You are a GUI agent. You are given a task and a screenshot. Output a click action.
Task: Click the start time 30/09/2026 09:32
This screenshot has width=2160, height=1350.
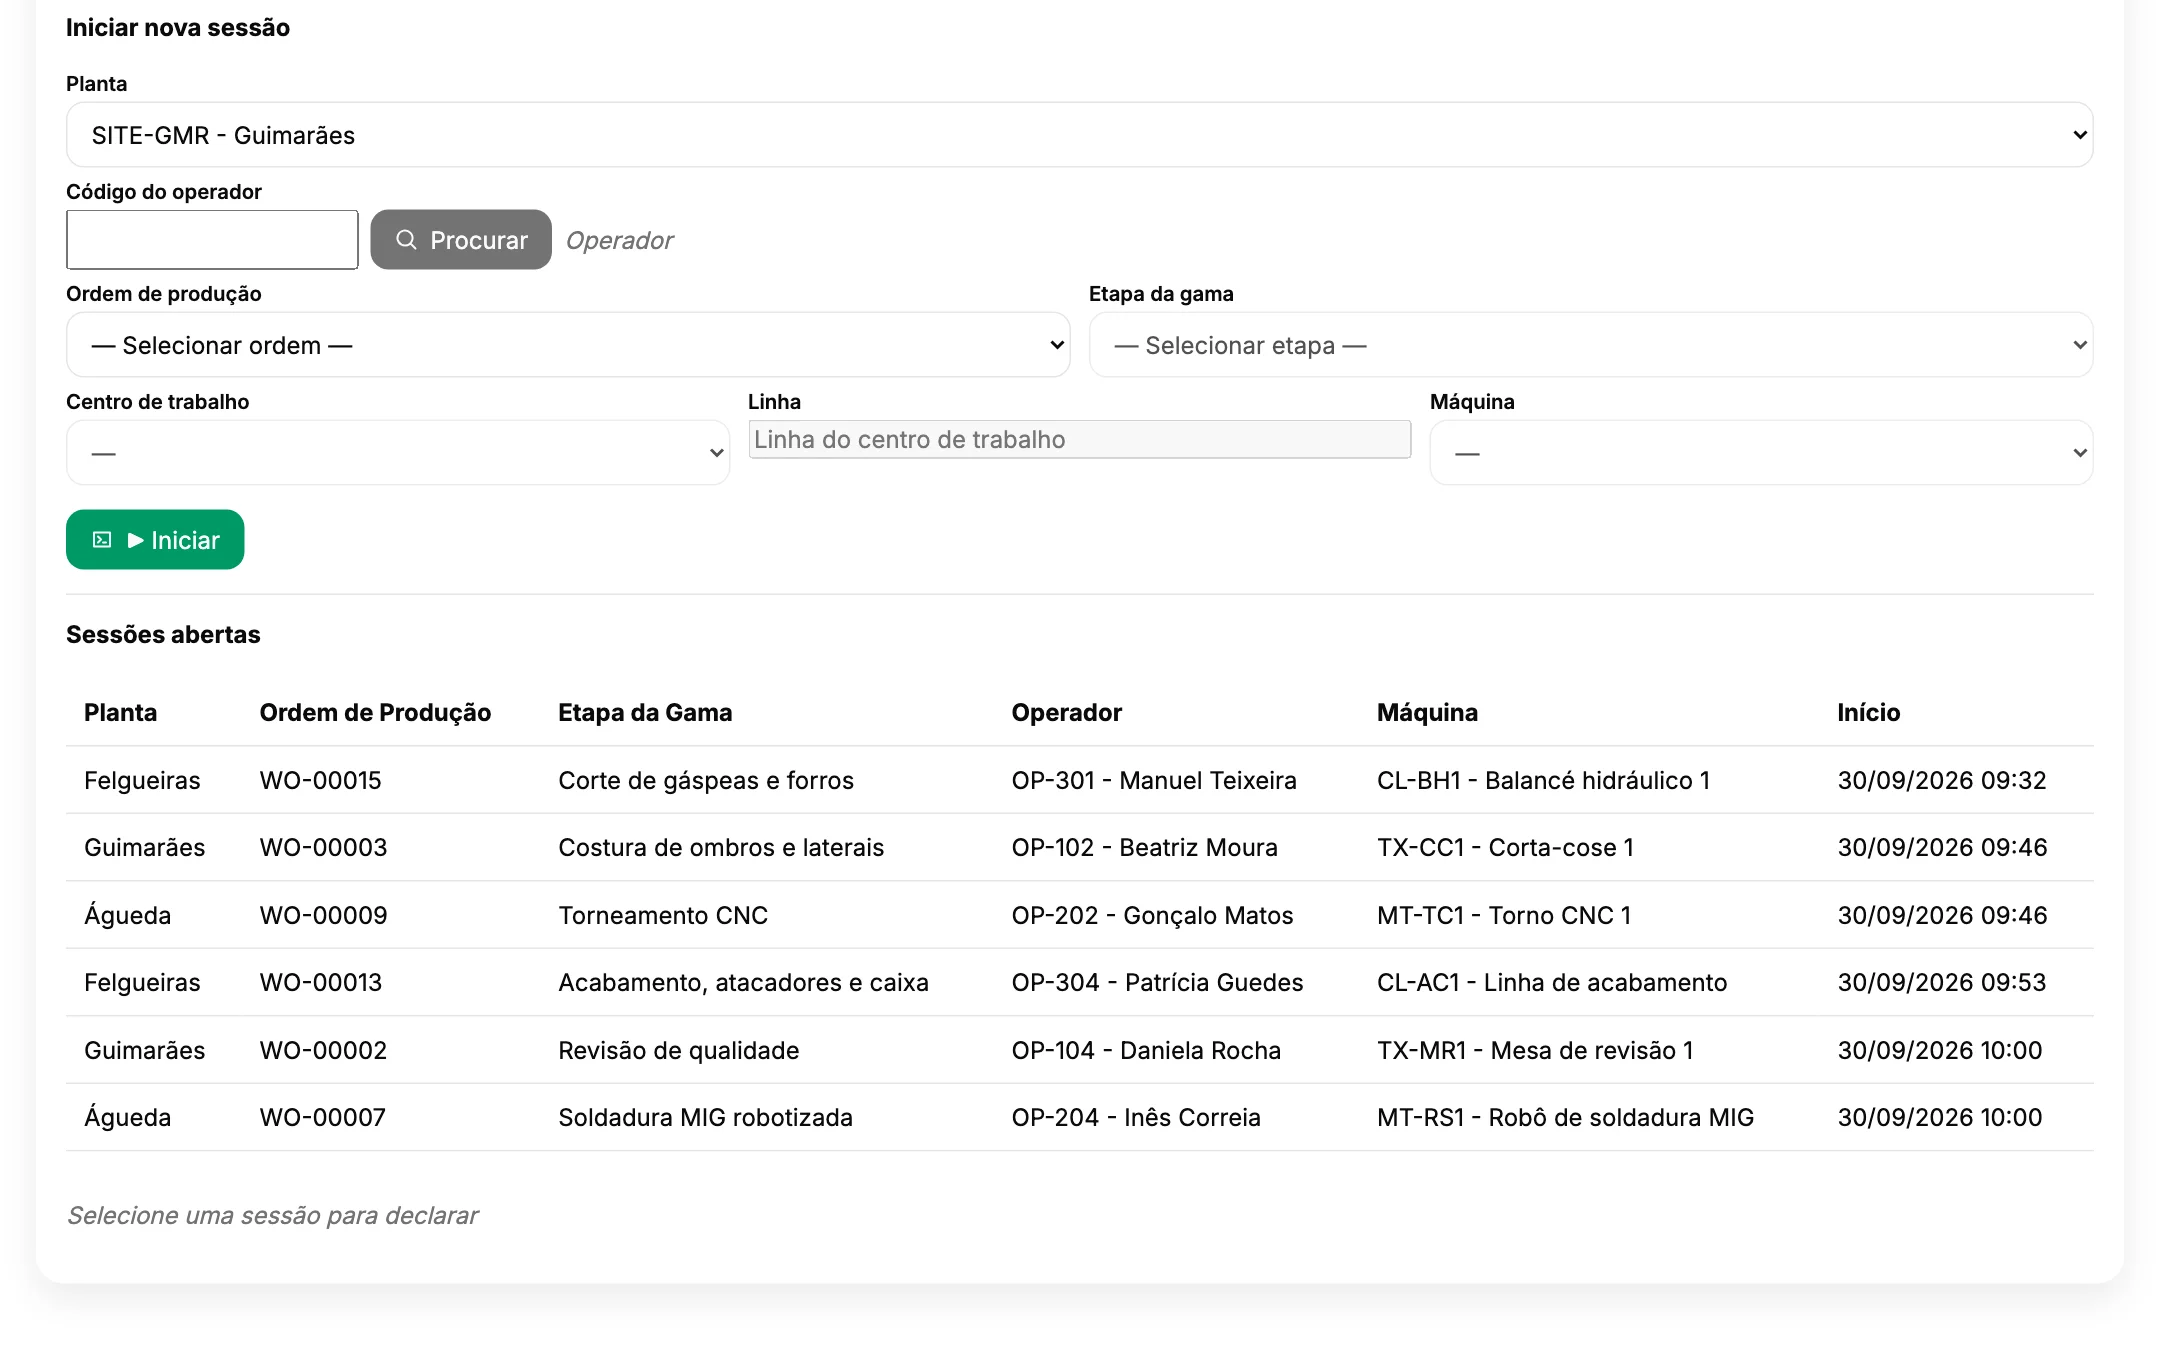coord(1941,780)
